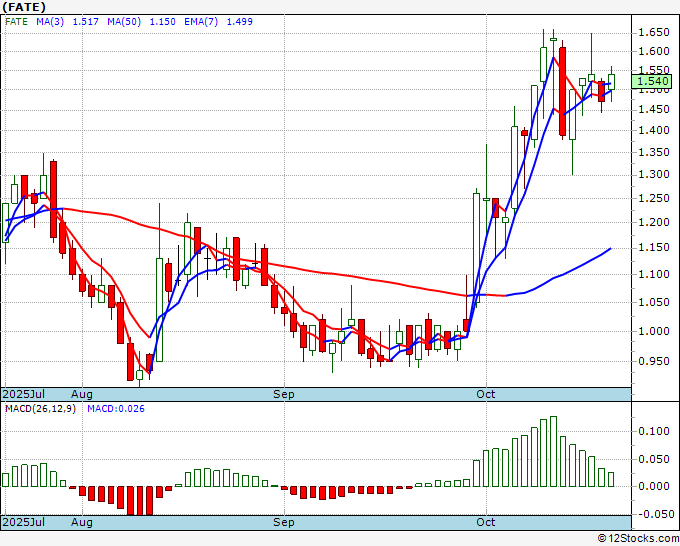Click the 2025Jul label under price chart
This screenshot has width=680, height=546.
[x=23, y=395]
